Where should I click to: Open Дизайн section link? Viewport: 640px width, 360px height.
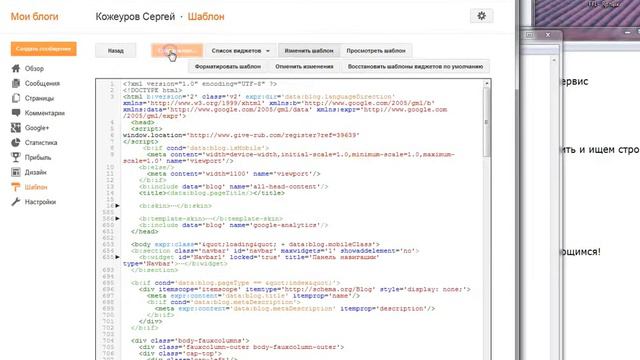tap(36, 172)
